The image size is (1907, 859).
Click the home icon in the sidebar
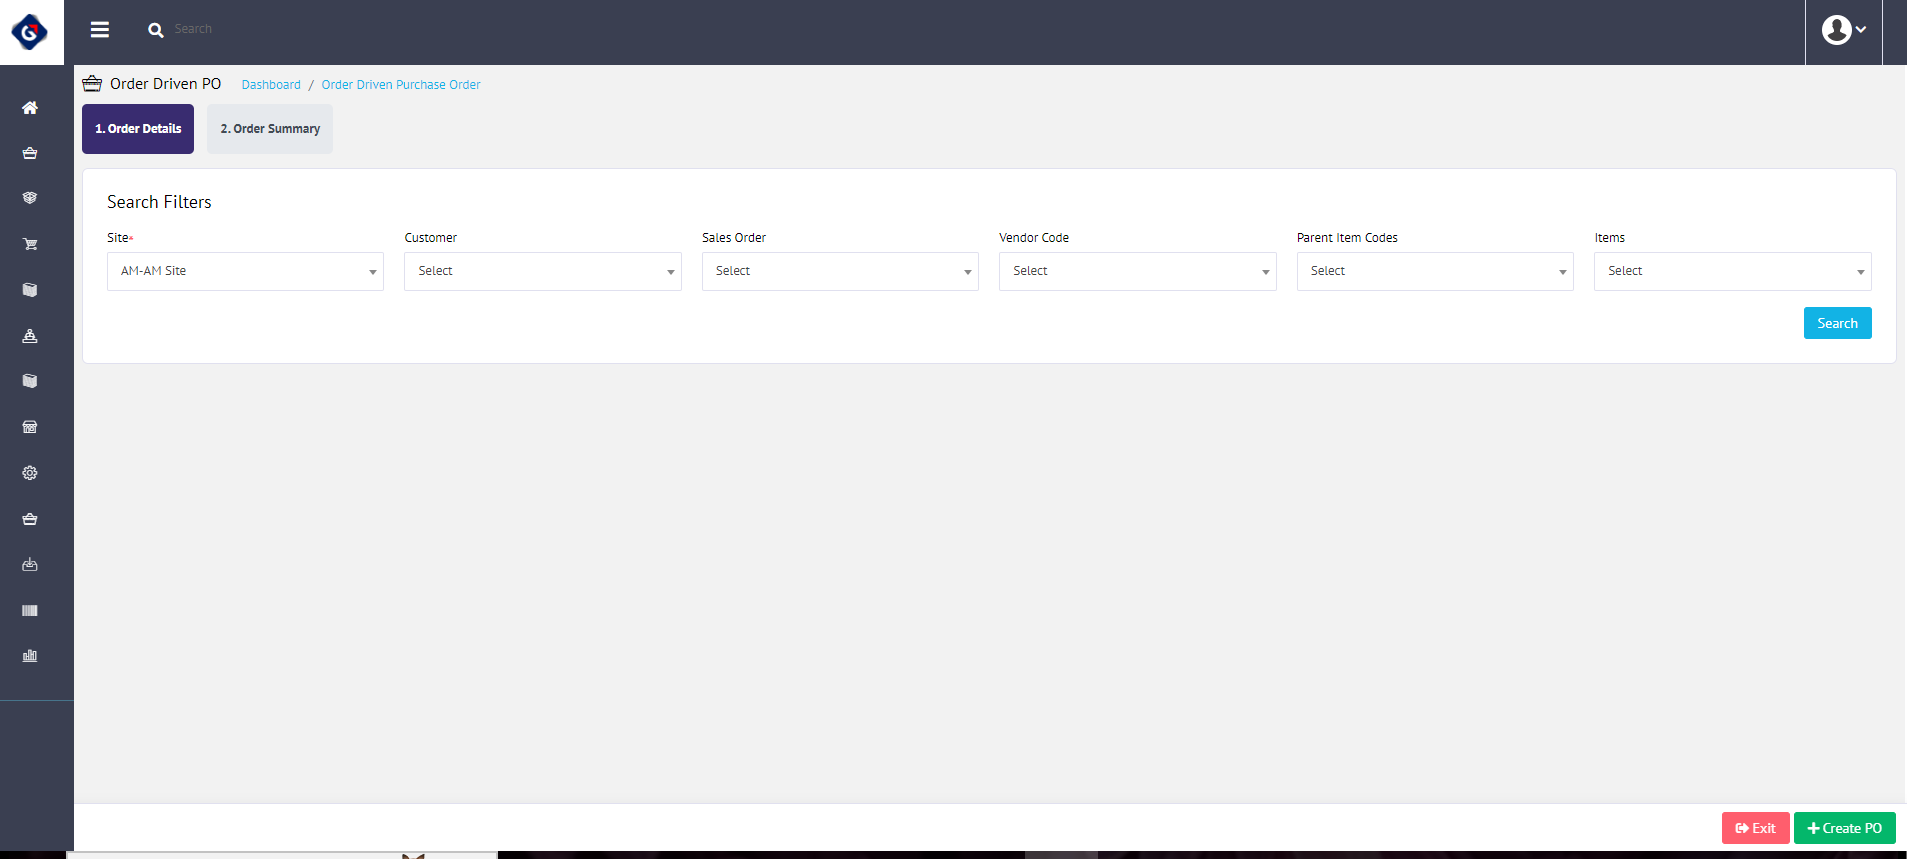click(30, 108)
